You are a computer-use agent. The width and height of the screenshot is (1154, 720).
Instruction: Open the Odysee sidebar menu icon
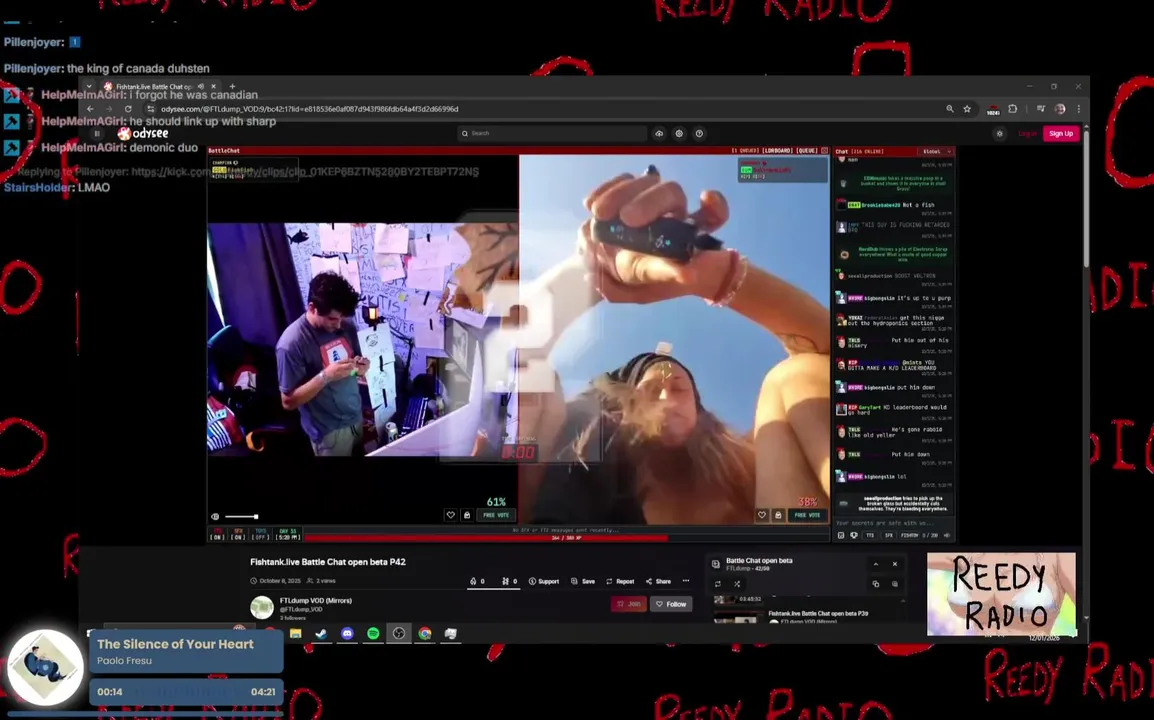97,133
